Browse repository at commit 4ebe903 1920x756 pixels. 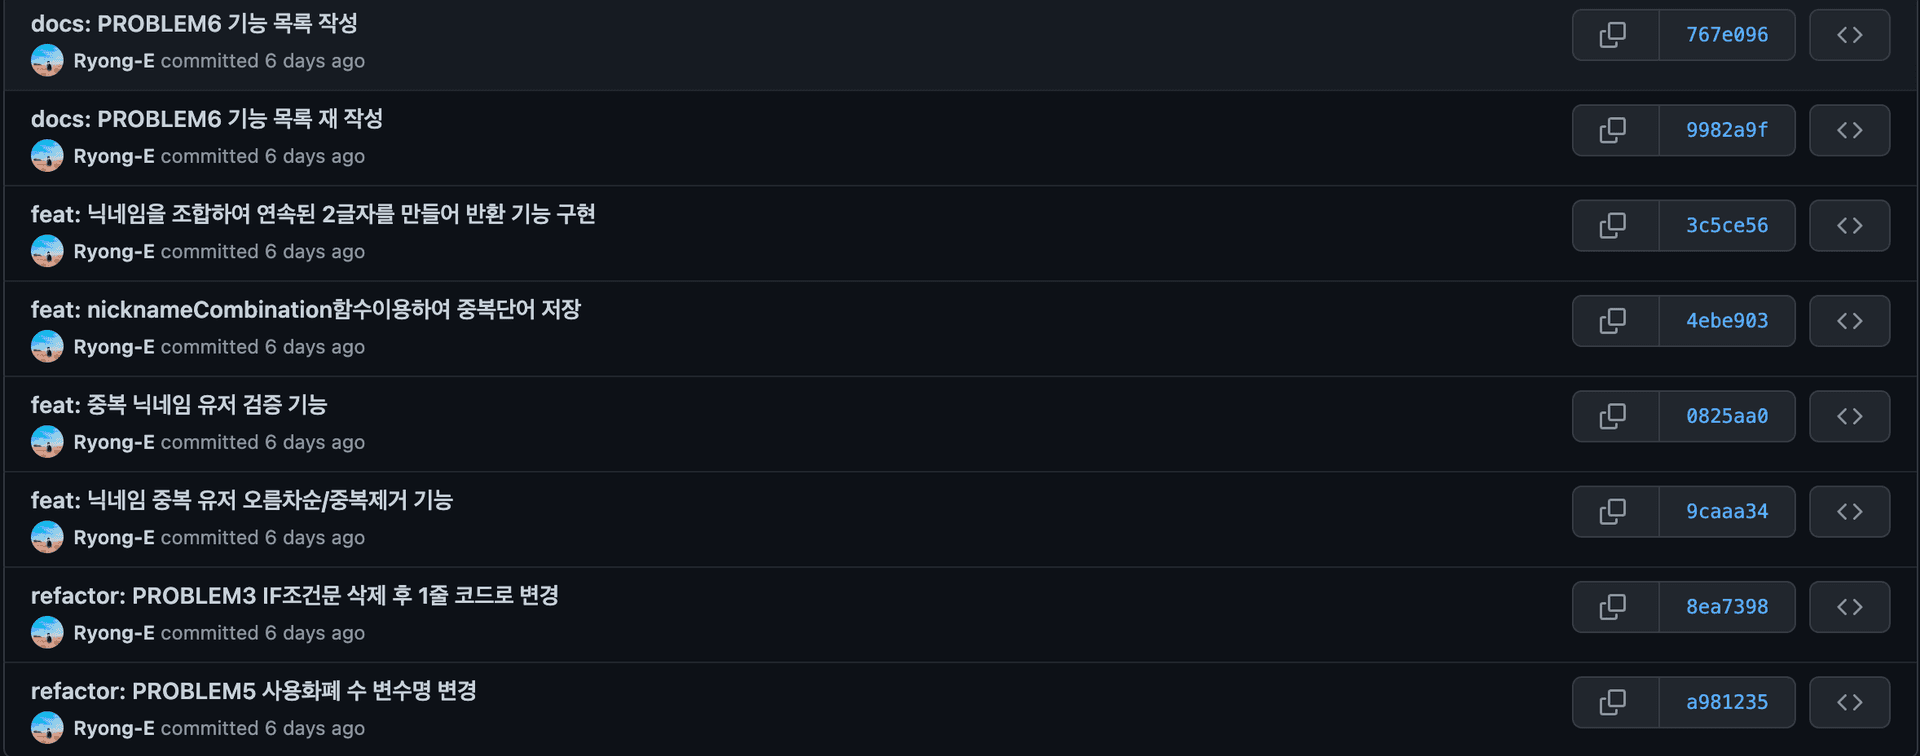coord(1849,321)
